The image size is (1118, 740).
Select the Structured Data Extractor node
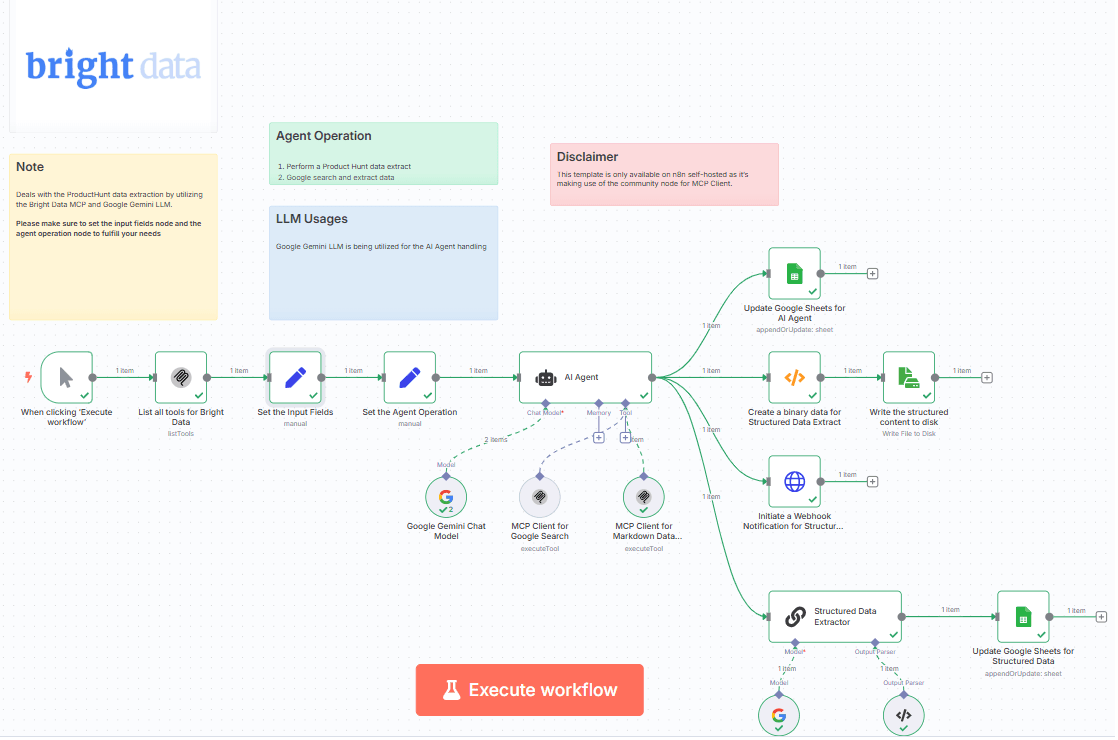pyautogui.click(x=835, y=617)
